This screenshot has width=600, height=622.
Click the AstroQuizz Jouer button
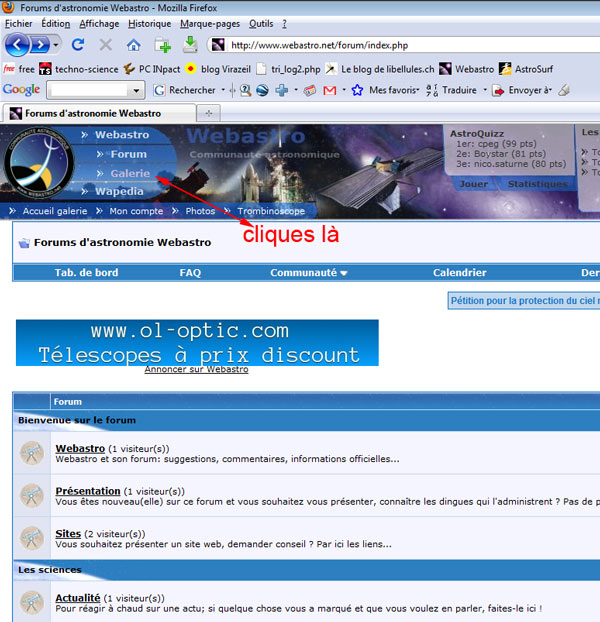click(473, 184)
